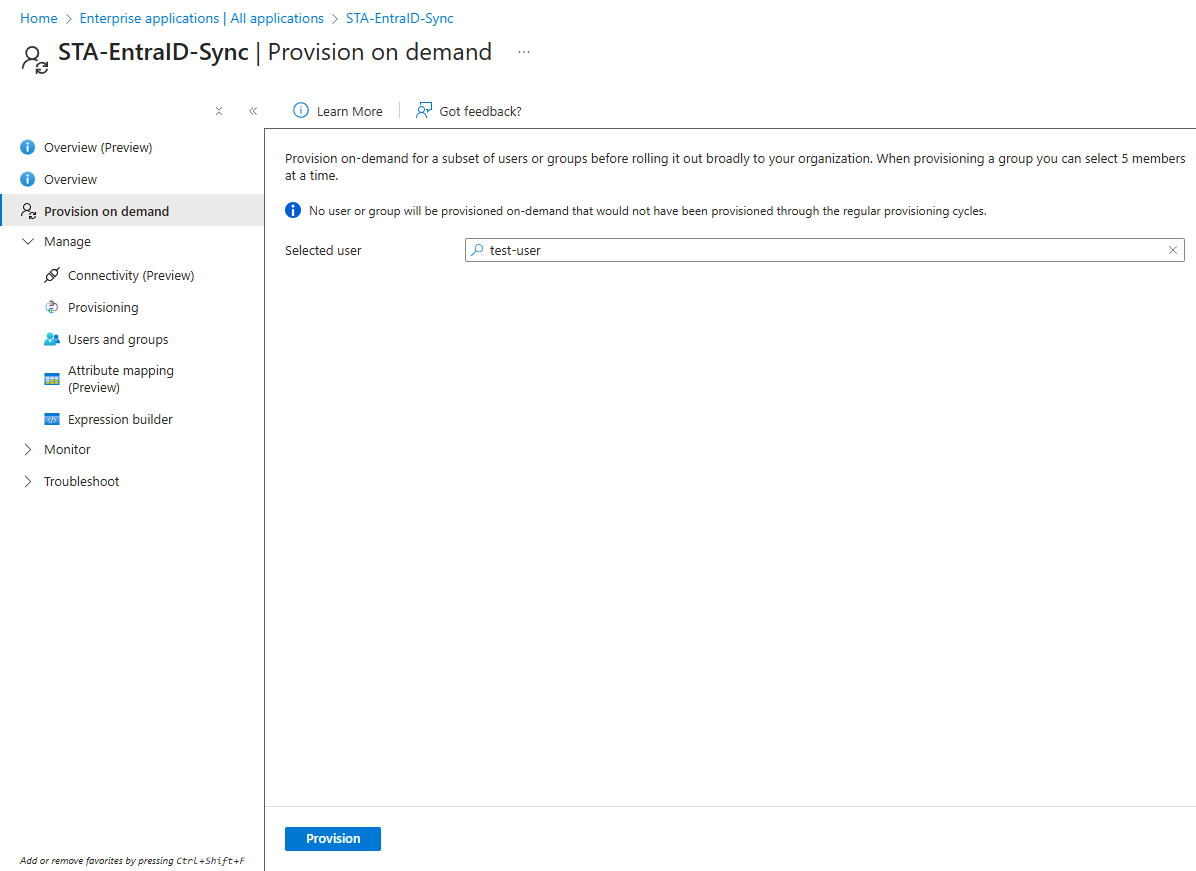Click the Got feedback icon

(424, 111)
